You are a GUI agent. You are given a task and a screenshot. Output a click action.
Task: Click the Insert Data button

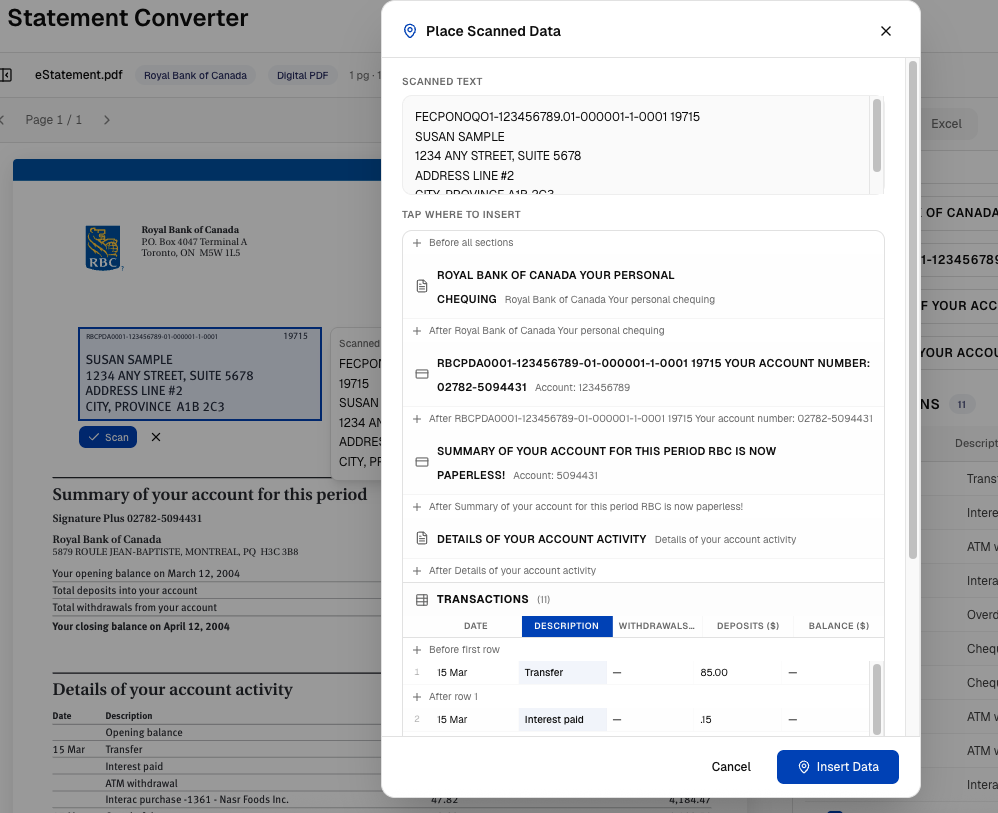[x=837, y=767]
